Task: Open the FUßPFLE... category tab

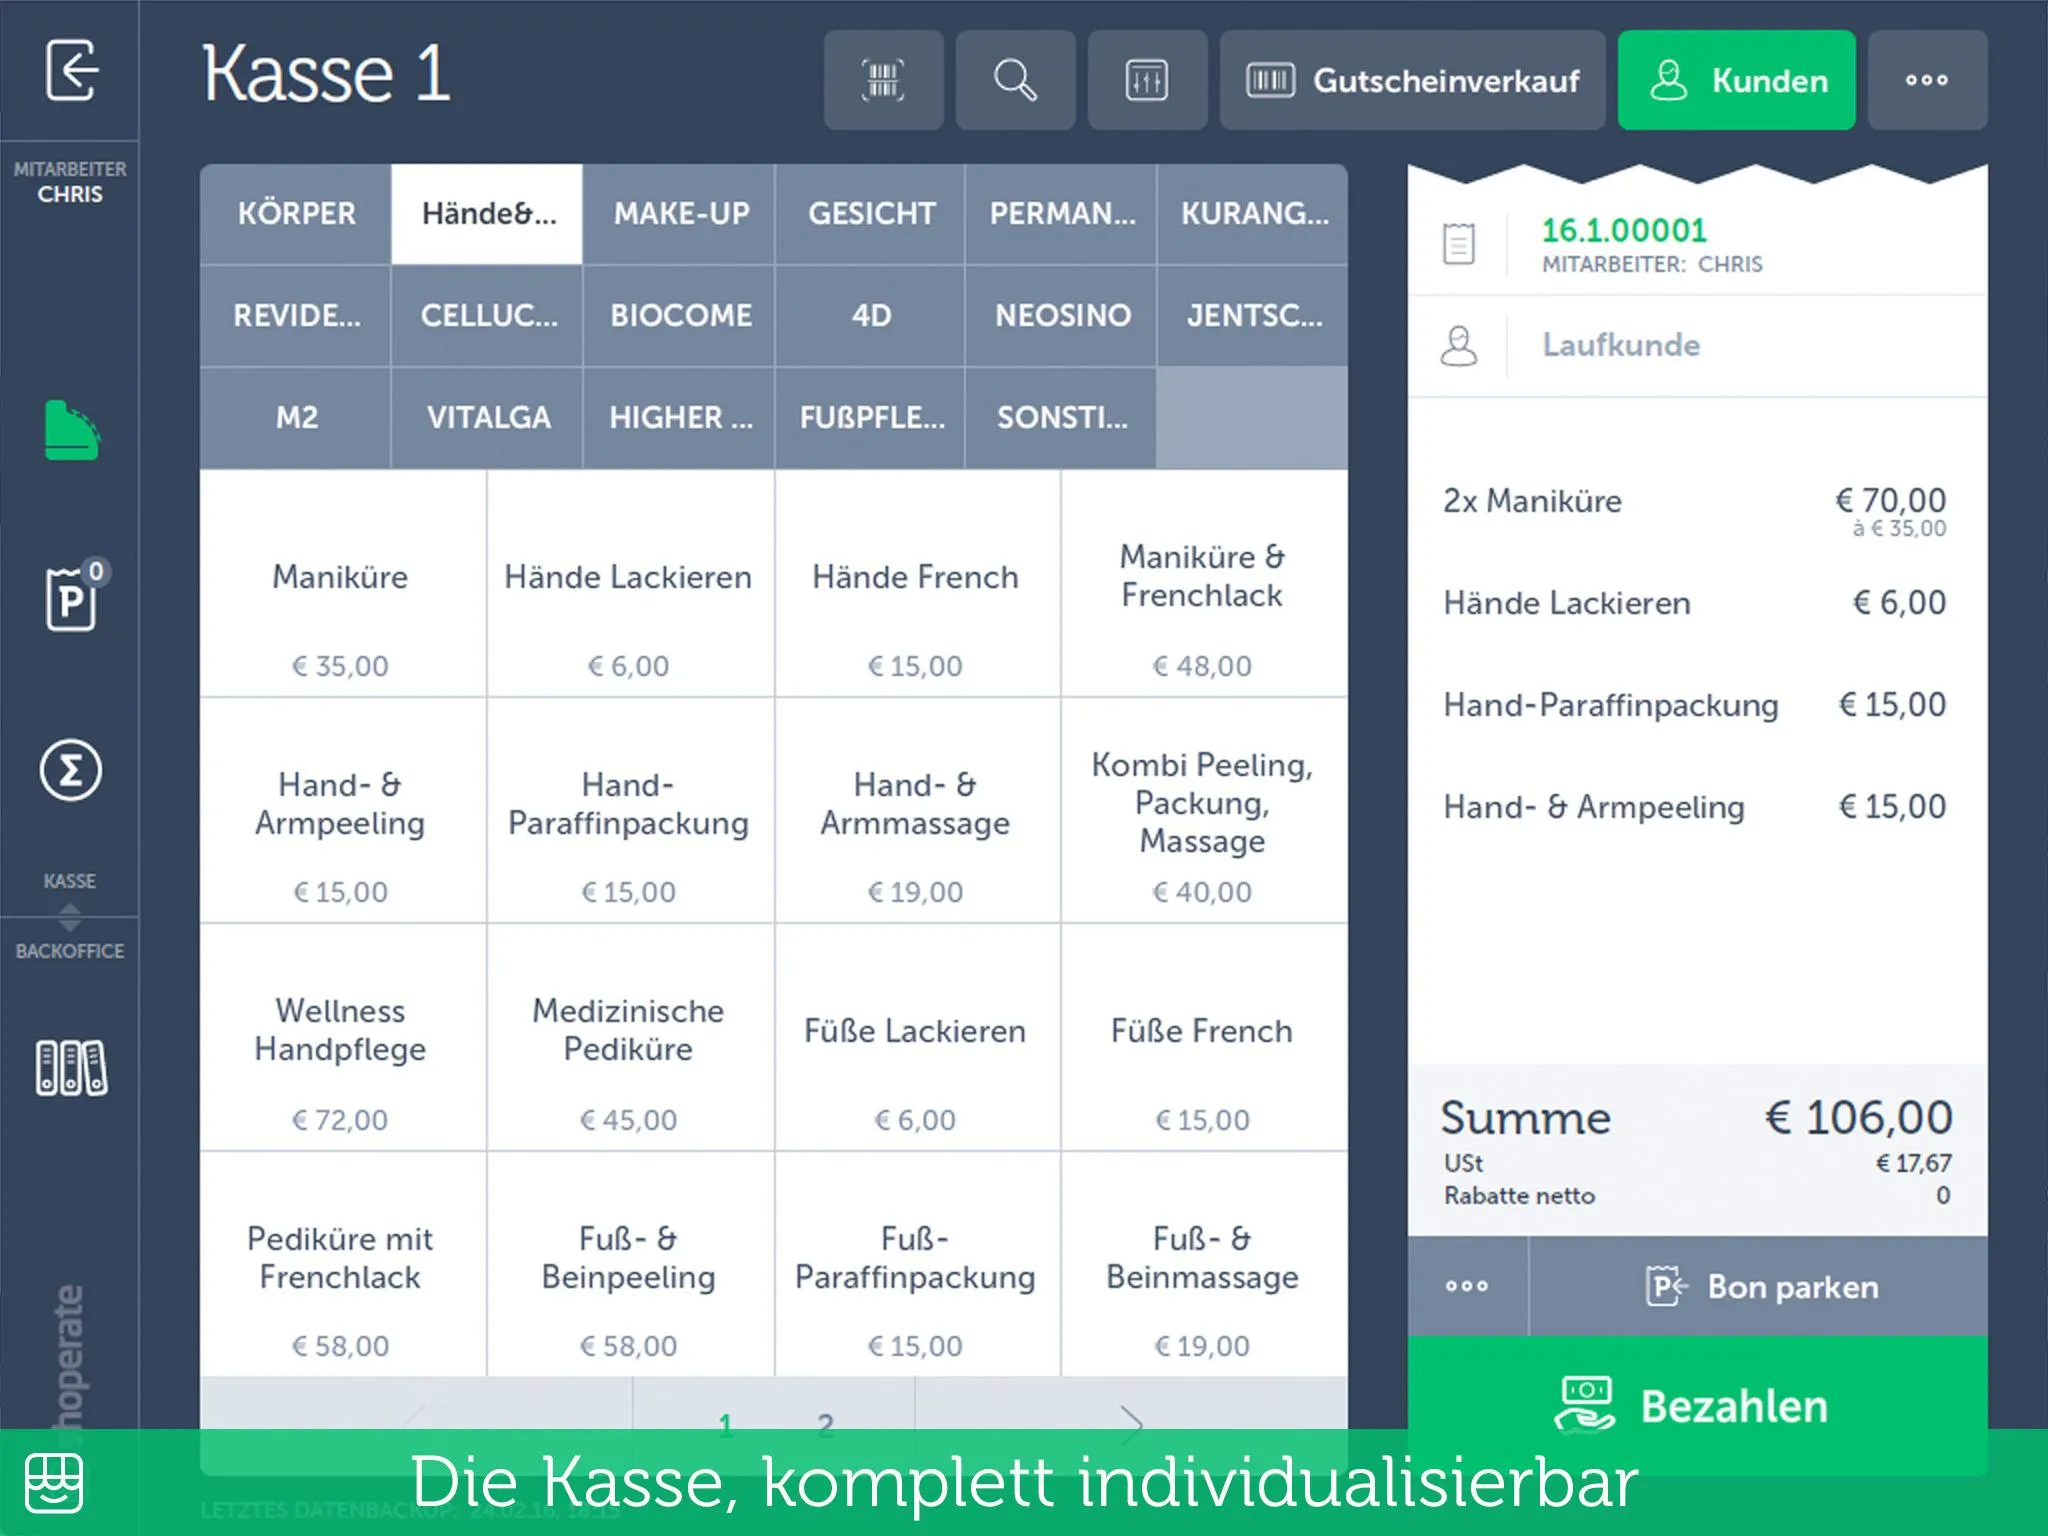Action: click(870, 418)
